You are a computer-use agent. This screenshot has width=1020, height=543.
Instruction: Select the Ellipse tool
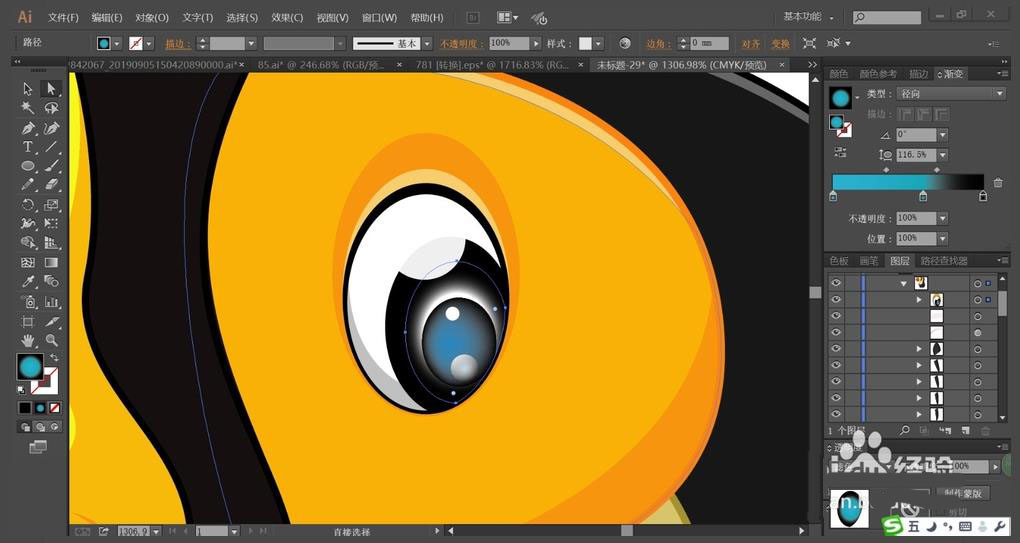click(x=28, y=166)
